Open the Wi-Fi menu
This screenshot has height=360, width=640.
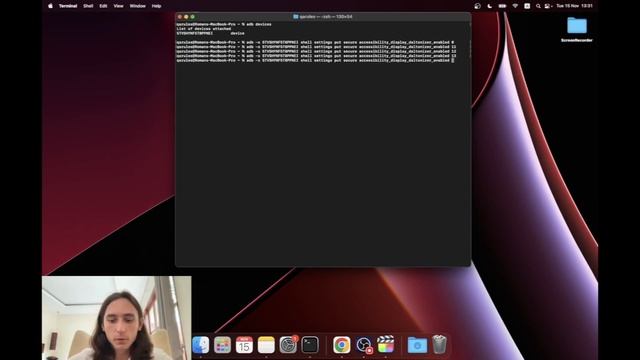(515, 6)
